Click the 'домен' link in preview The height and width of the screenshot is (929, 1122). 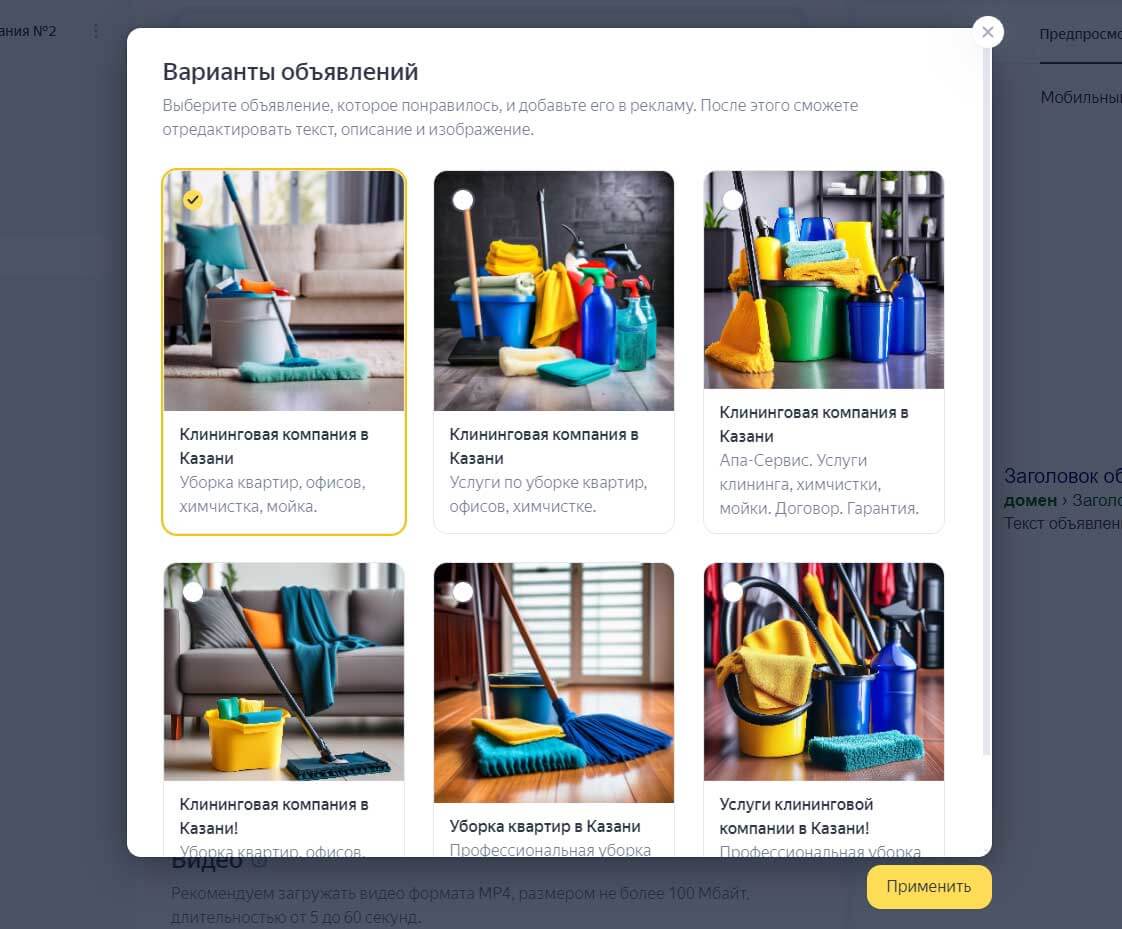1030,500
